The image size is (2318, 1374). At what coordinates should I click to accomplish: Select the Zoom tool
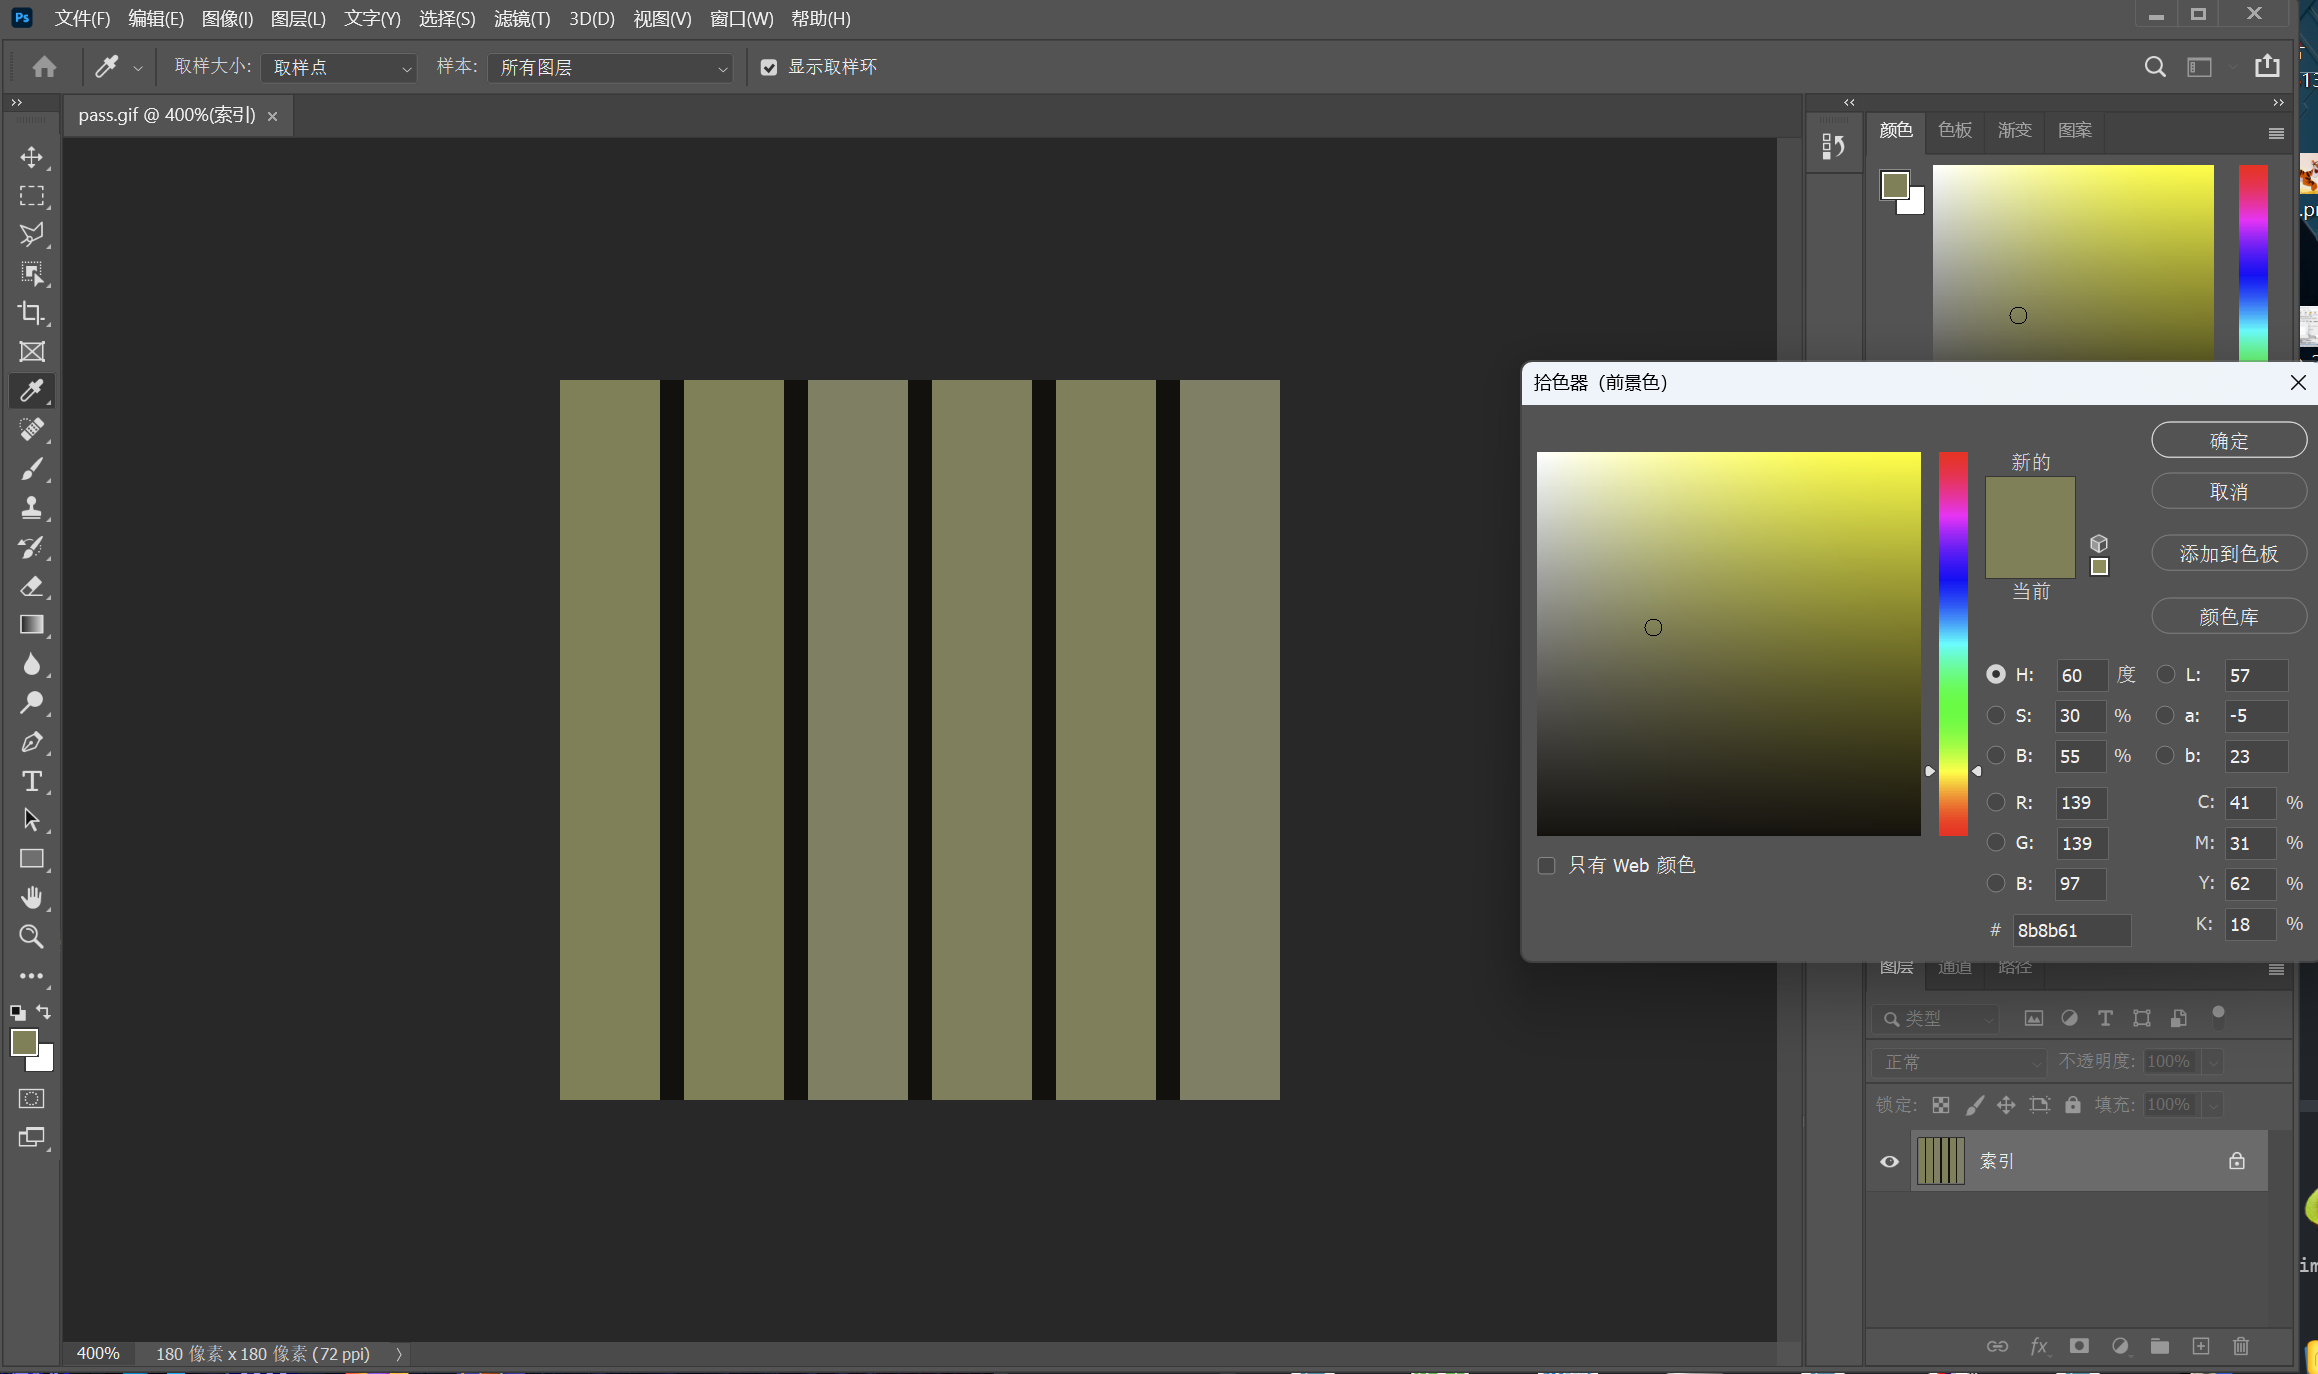[32, 937]
